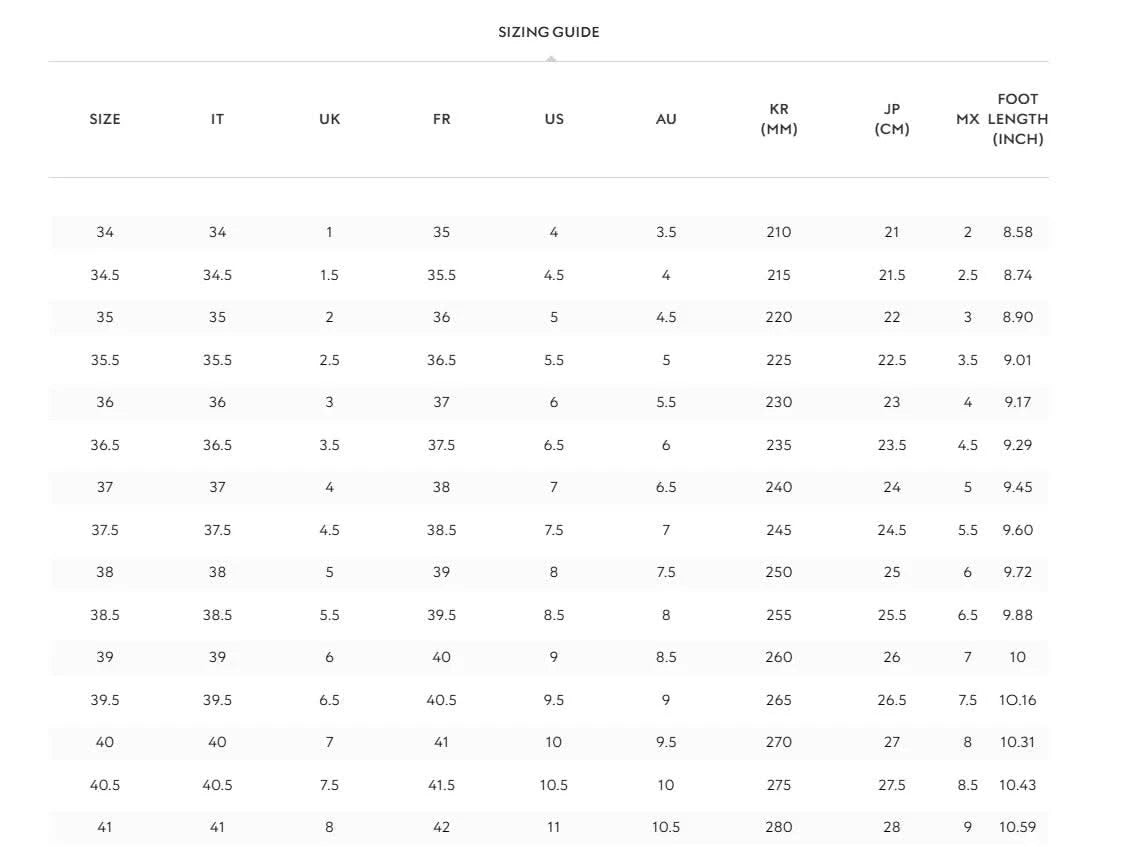Select the US column header
This screenshot has width=1141, height=847.
pyautogui.click(x=554, y=119)
